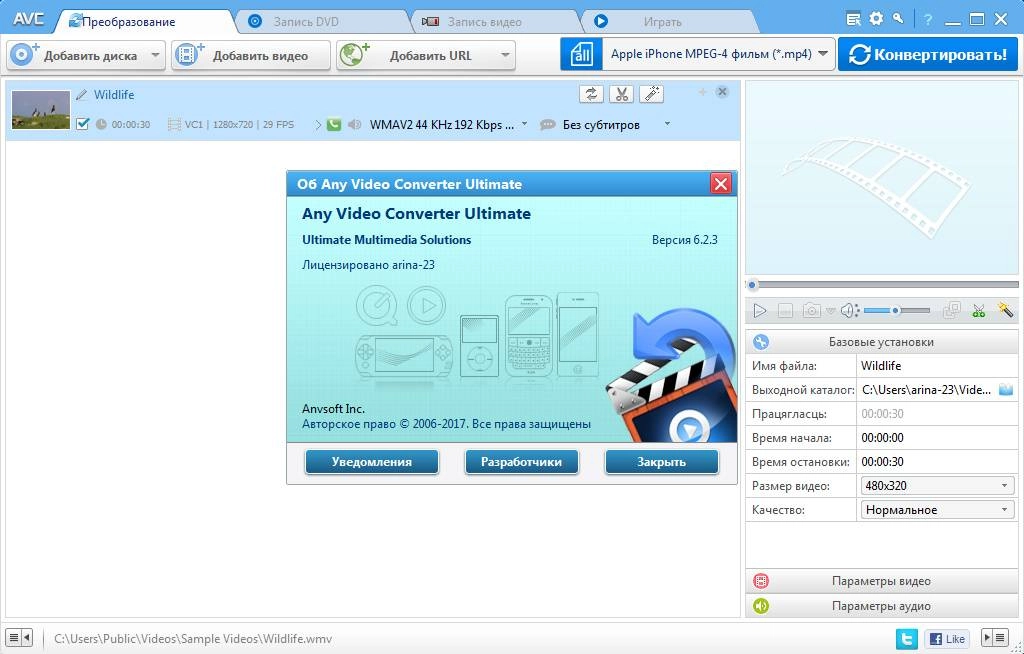Start conversion with Конвертировать! button
The width and height of the screenshot is (1024, 654).
[927, 54]
